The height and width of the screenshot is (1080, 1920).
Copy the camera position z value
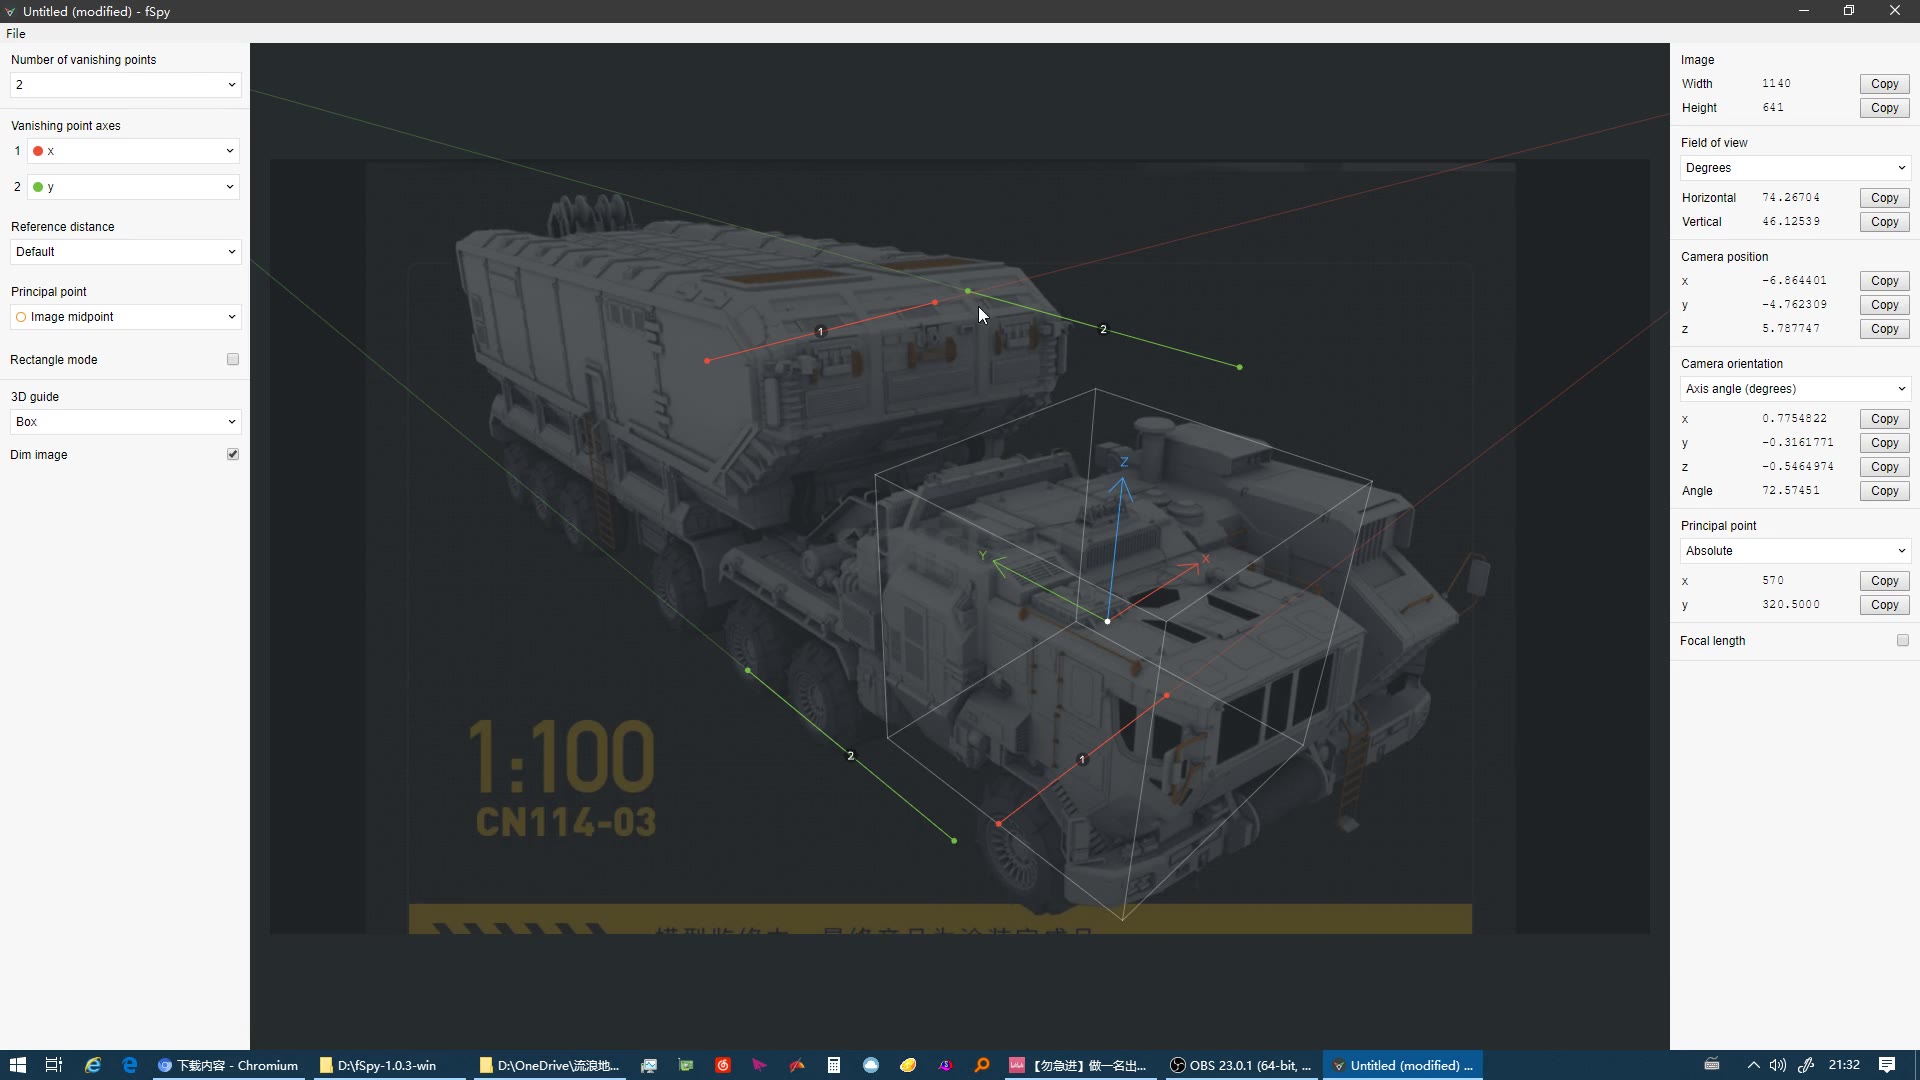1884,329
